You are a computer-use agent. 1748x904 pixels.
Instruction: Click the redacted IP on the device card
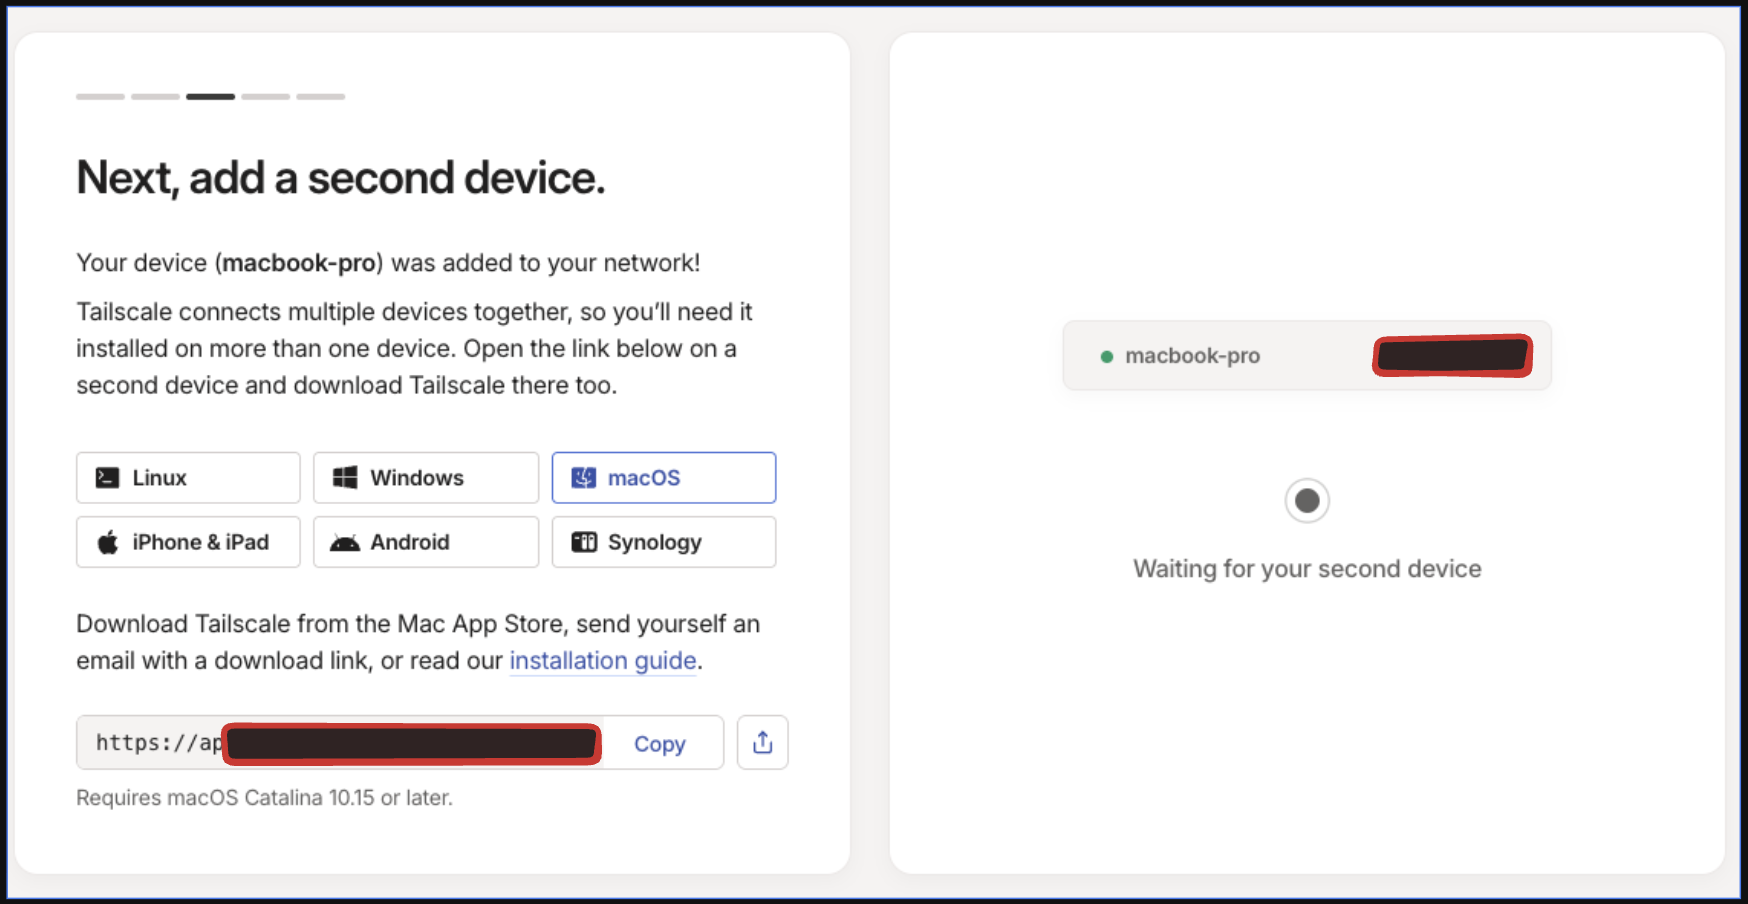point(1452,356)
